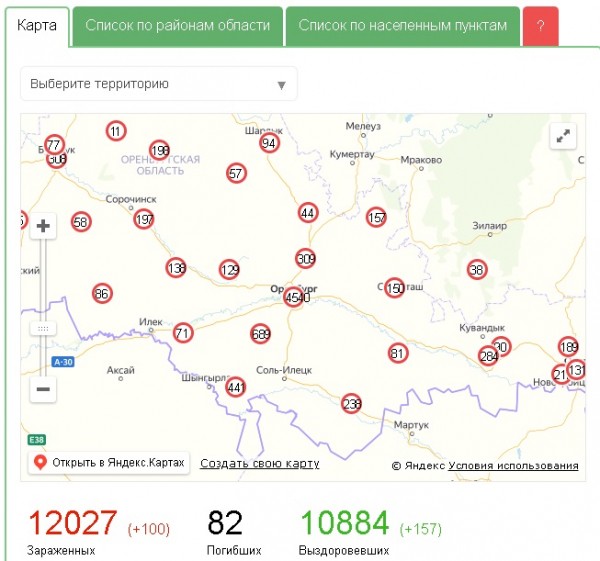The height and width of the screenshot is (561, 600).
Task: Zoom in the map with plus button
Action: point(43,226)
